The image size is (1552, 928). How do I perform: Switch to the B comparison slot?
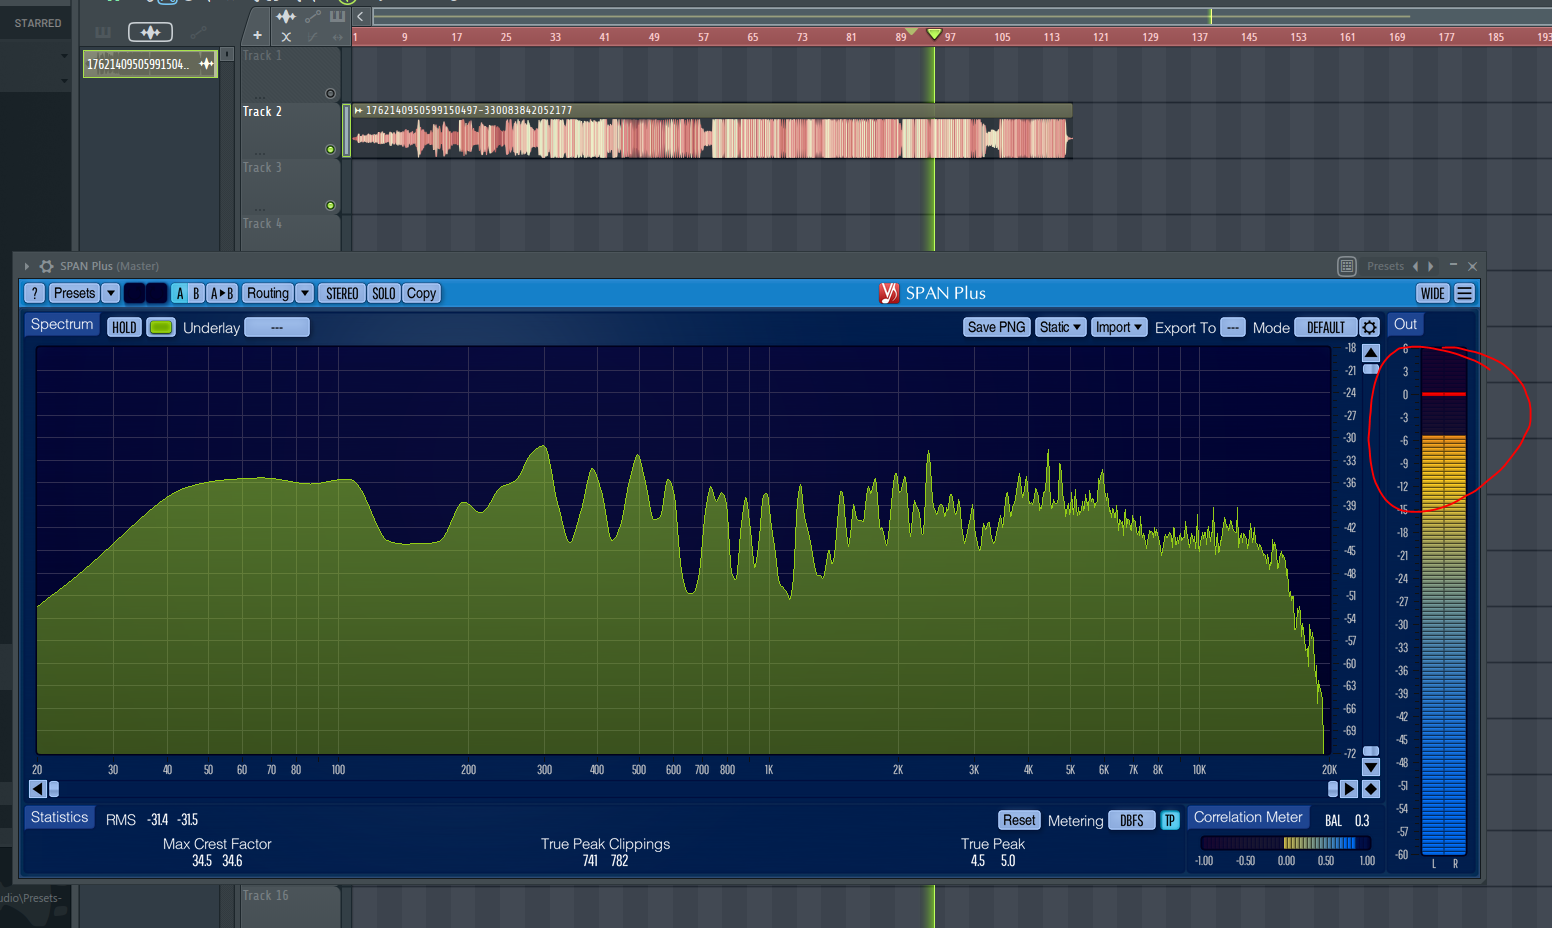(196, 293)
